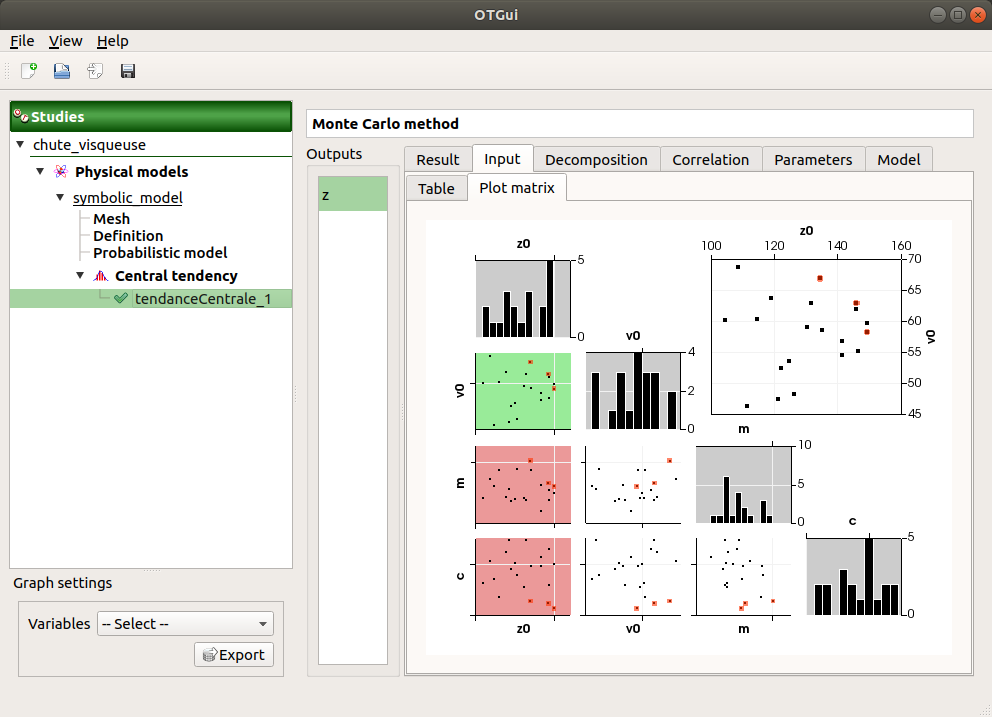
Task: Click the atom icon beside Physical models
Action: (61, 171)
